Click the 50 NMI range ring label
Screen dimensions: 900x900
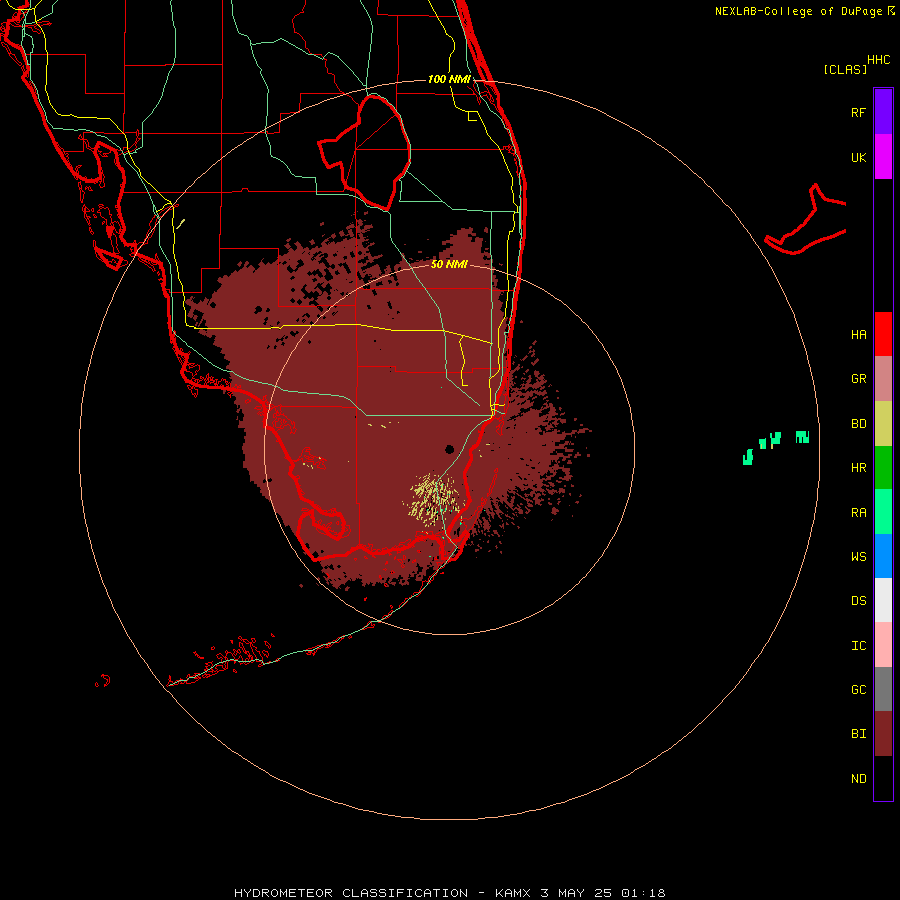(449, 264)
